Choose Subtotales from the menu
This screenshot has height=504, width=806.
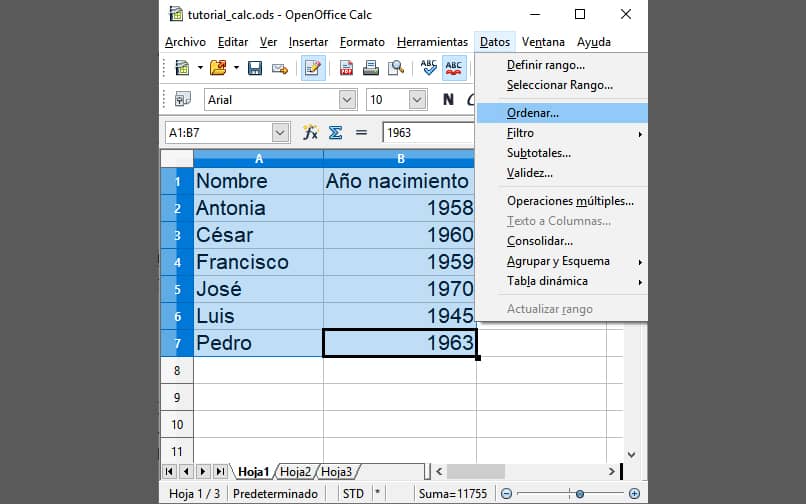[x=562, y=153]
